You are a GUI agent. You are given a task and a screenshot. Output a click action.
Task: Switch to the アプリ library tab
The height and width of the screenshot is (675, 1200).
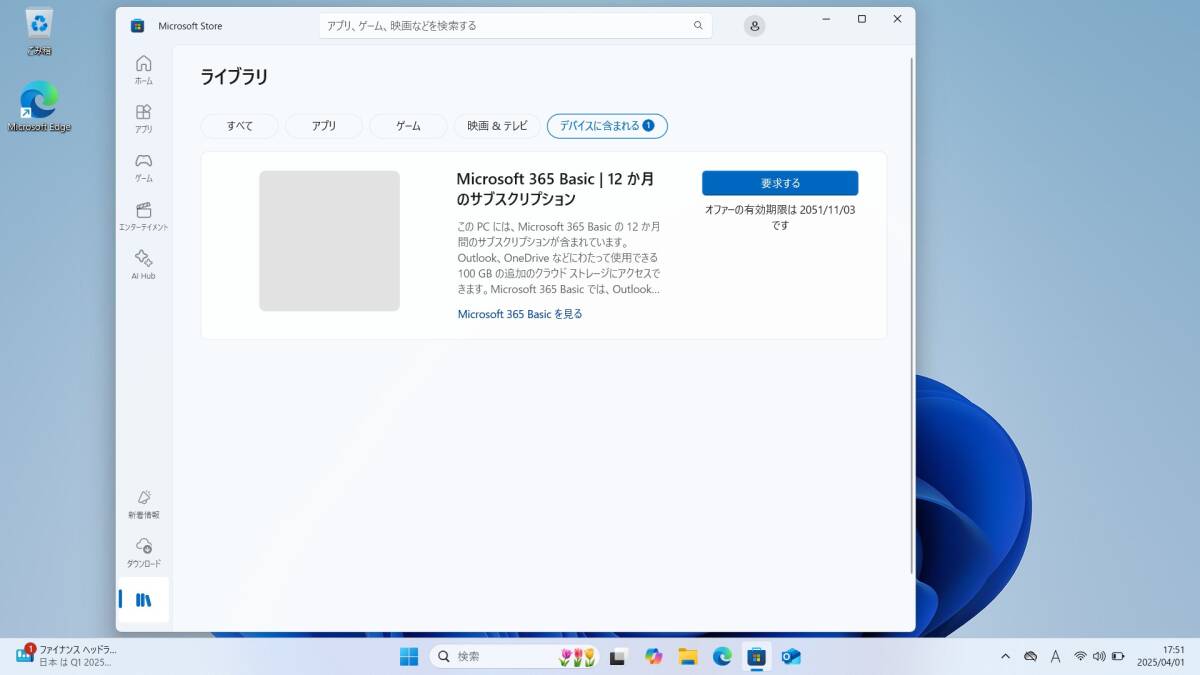pos(324,126)
